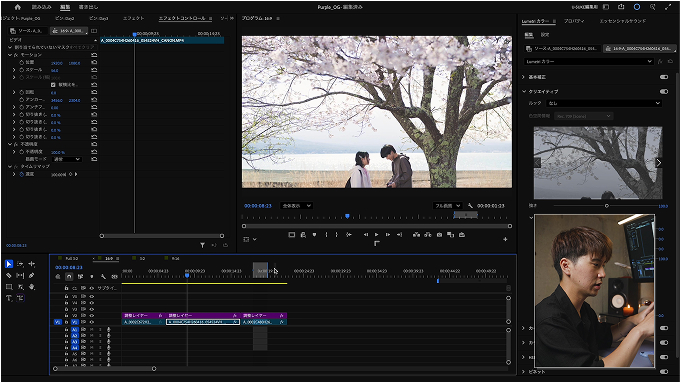This screenshot has height=383, width=681.
Task: Open the エフェクト panel tab
Action: tap(133, 18)
